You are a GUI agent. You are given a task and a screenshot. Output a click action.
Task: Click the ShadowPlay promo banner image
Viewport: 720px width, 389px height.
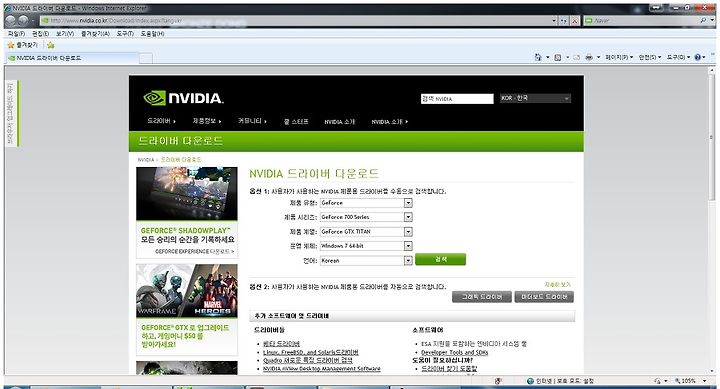pos(187,194)
